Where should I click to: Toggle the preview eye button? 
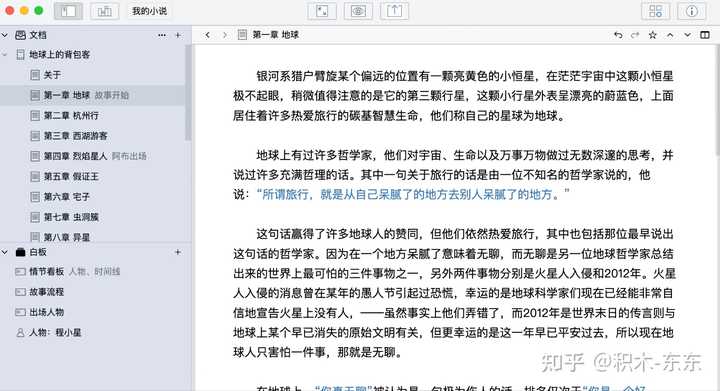click(358, 11)
